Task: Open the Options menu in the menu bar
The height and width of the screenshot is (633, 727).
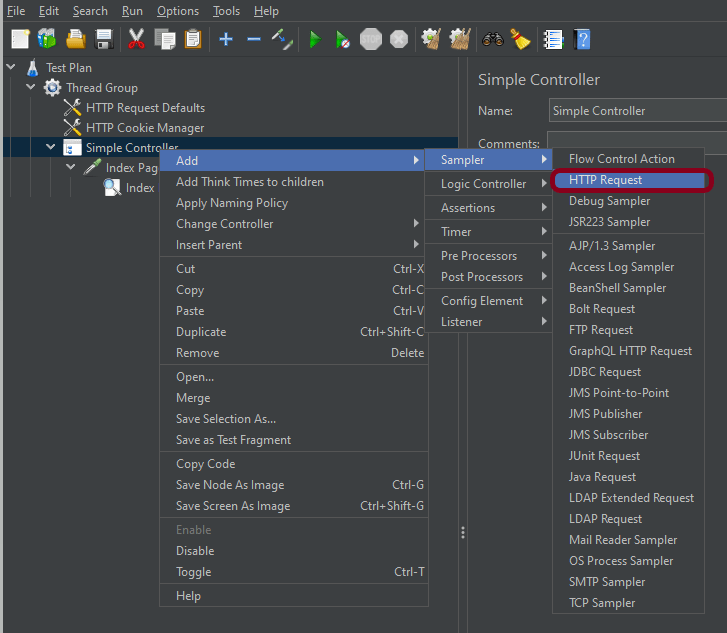Action: click(178, 11)
